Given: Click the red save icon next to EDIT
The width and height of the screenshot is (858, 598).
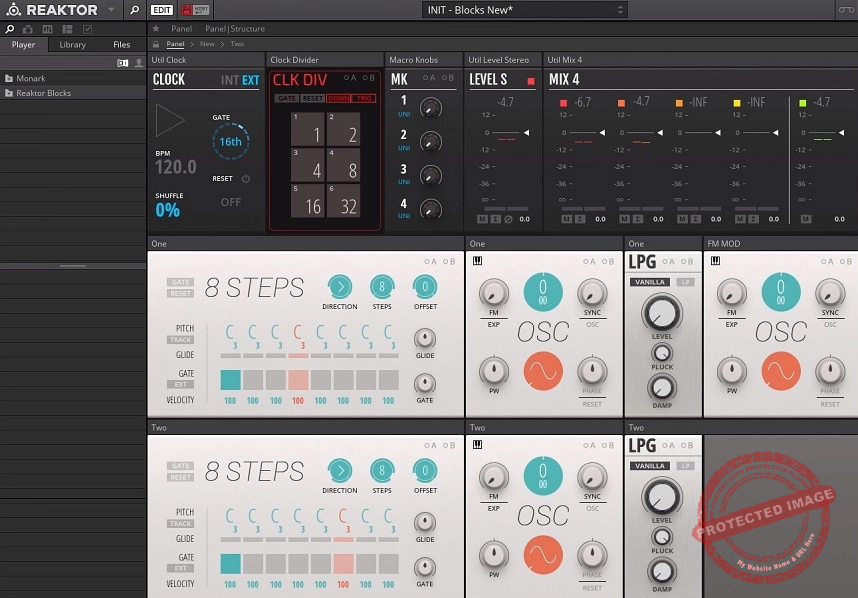Looking at the screenshot, I should pyautogui.click(x=186, y=10).
